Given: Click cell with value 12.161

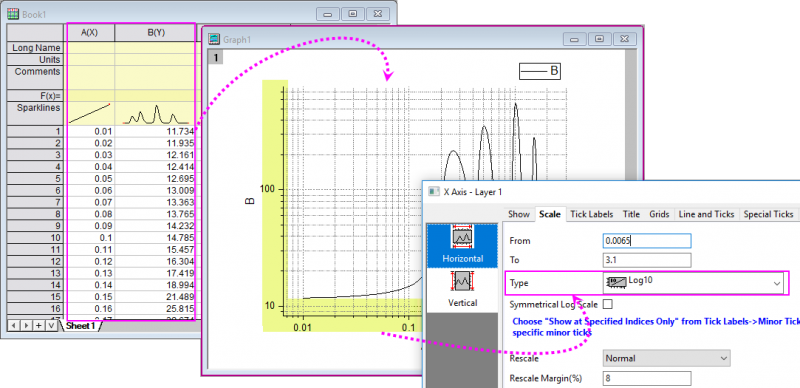Looking at the screenshot, I should click(155, 155).
